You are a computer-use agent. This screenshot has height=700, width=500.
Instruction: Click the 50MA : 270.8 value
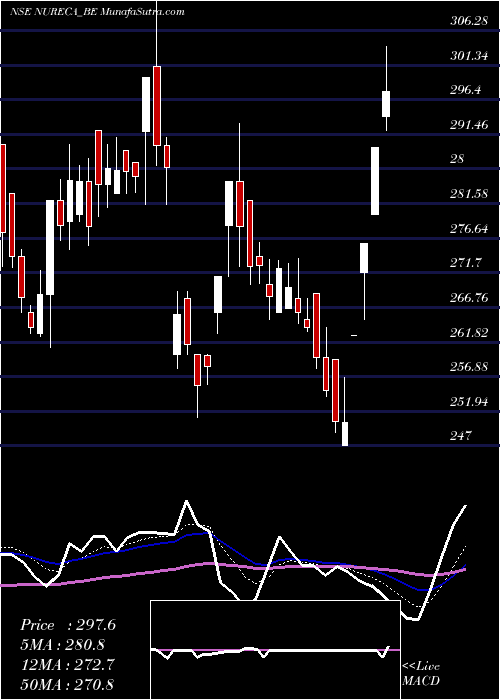[x=67, y=684]
